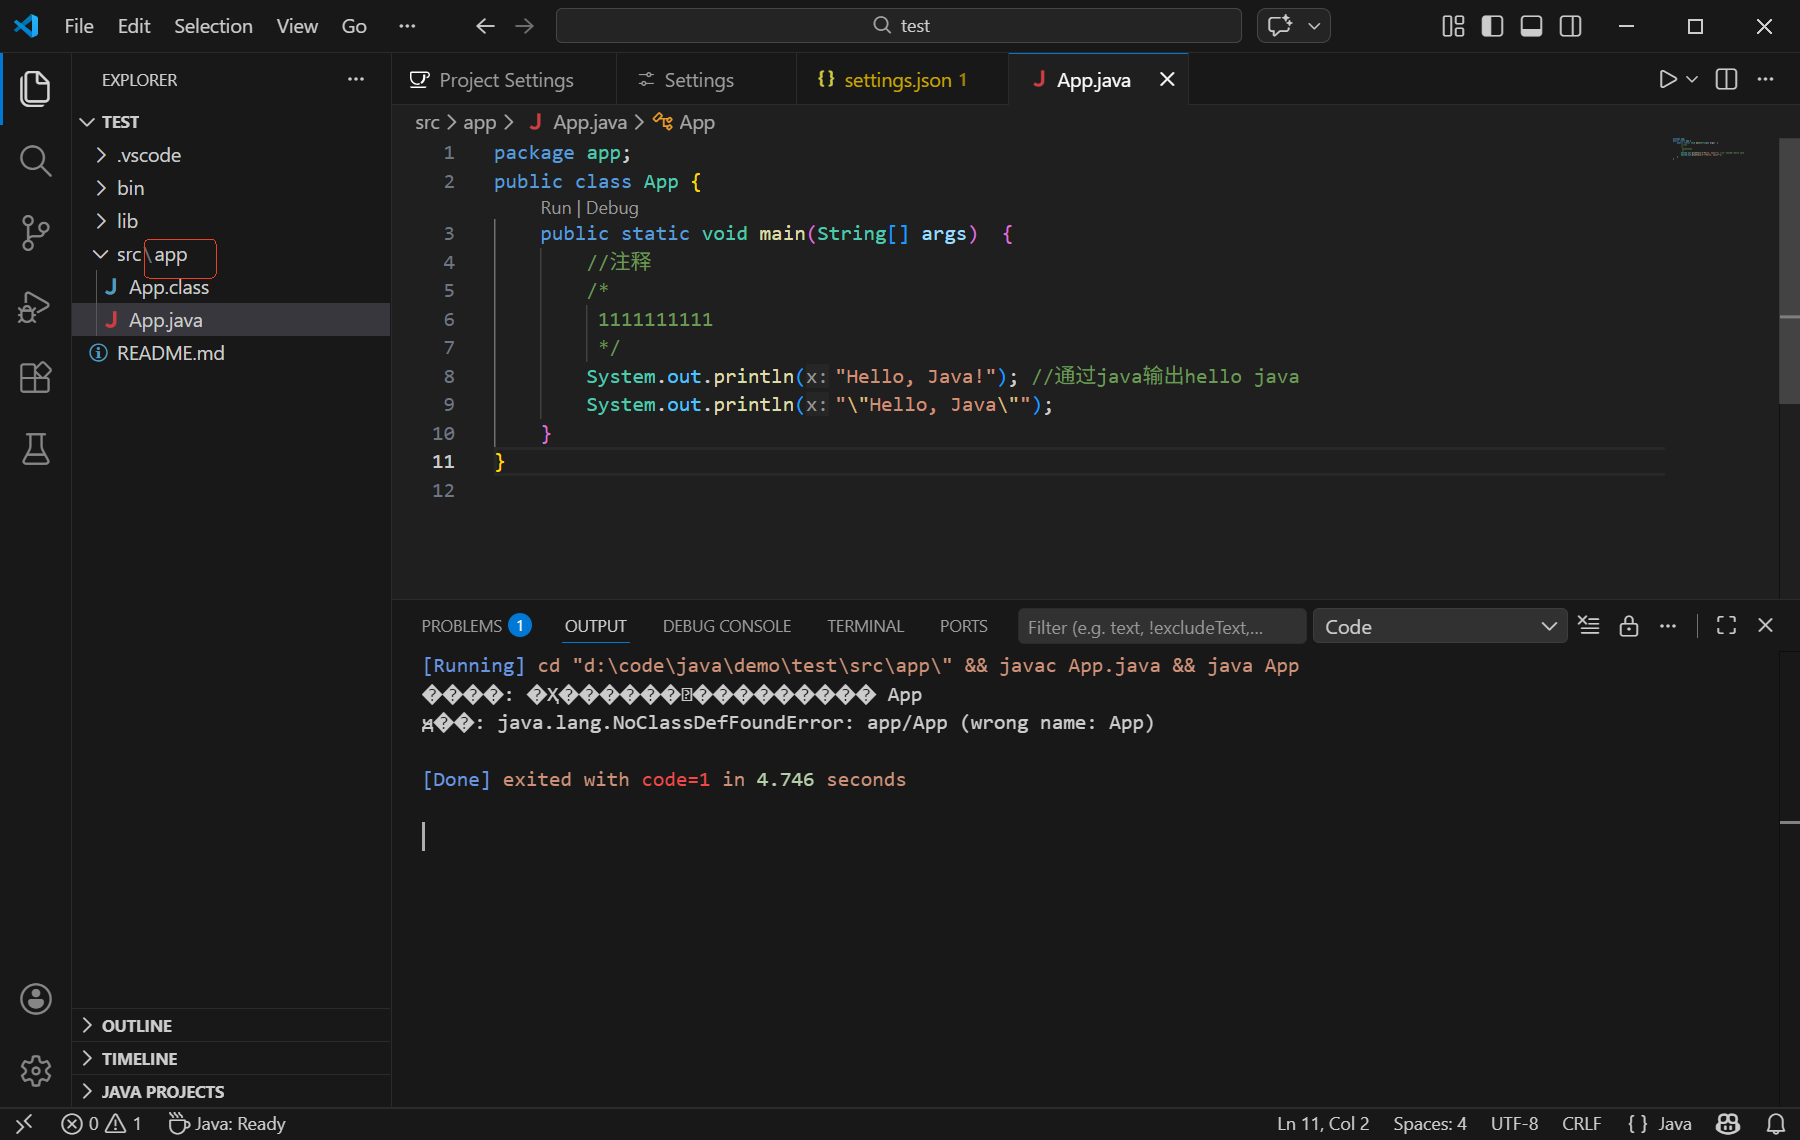Open the Selection menu
The width and height of the screenshot is (1800, 1140).
(x=213, y=26)
